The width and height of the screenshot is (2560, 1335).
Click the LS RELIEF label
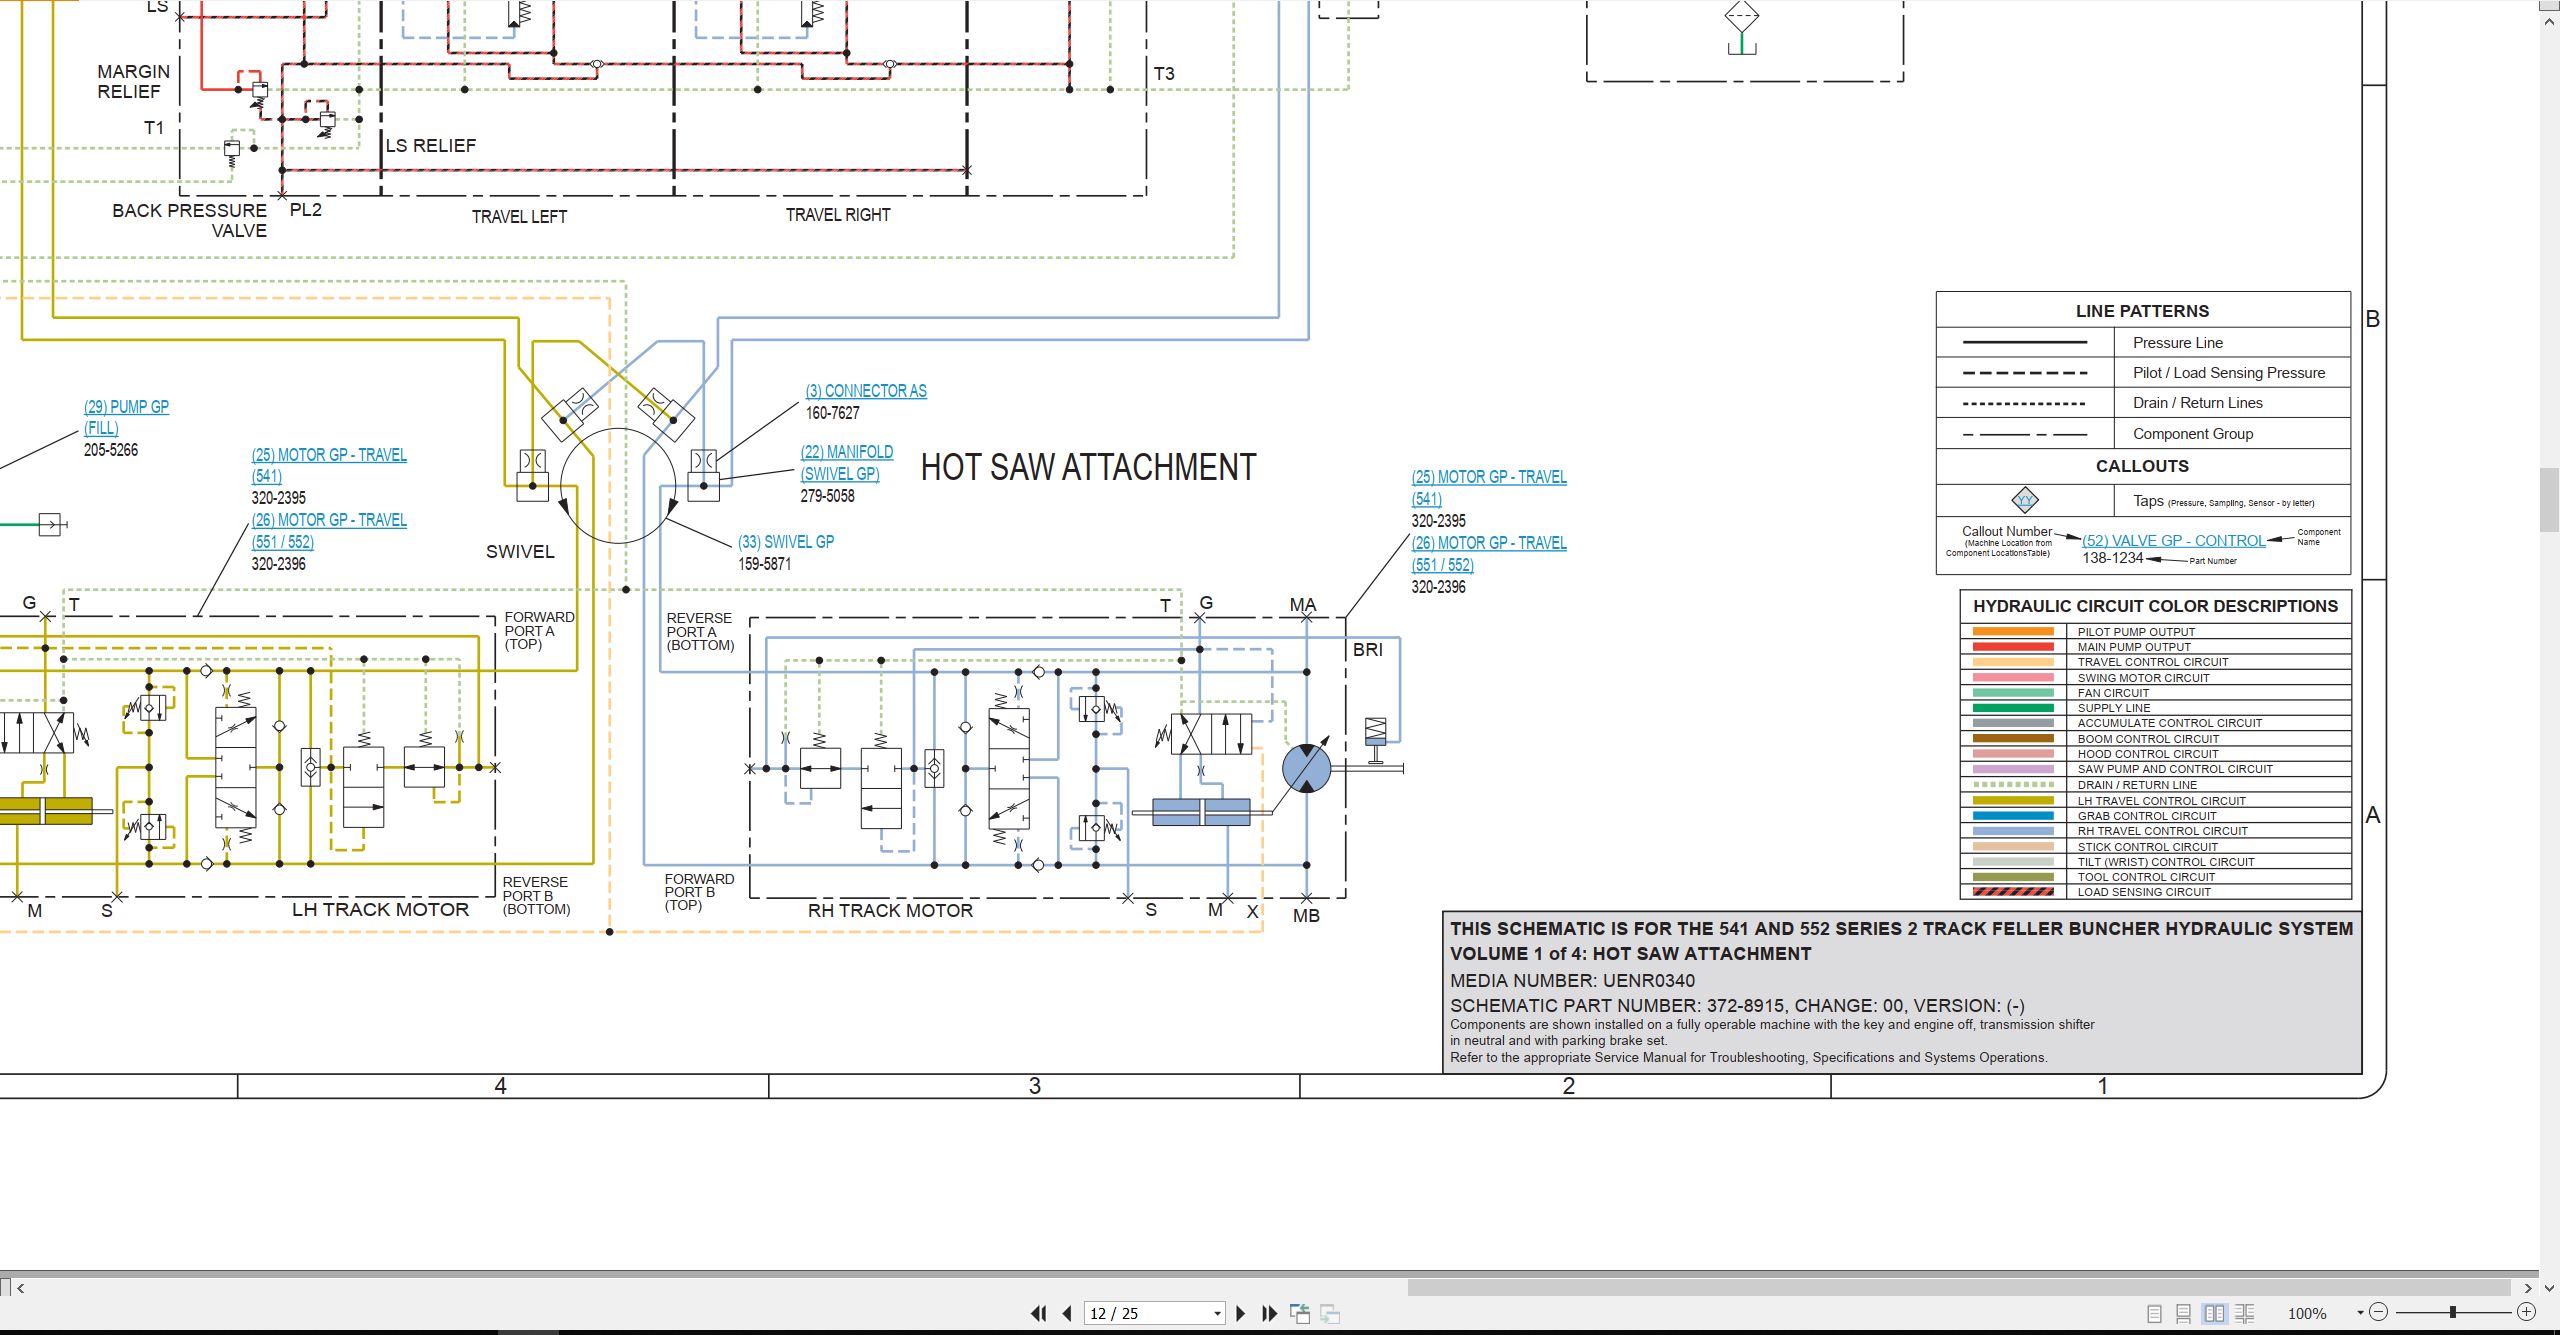[431, 146]
